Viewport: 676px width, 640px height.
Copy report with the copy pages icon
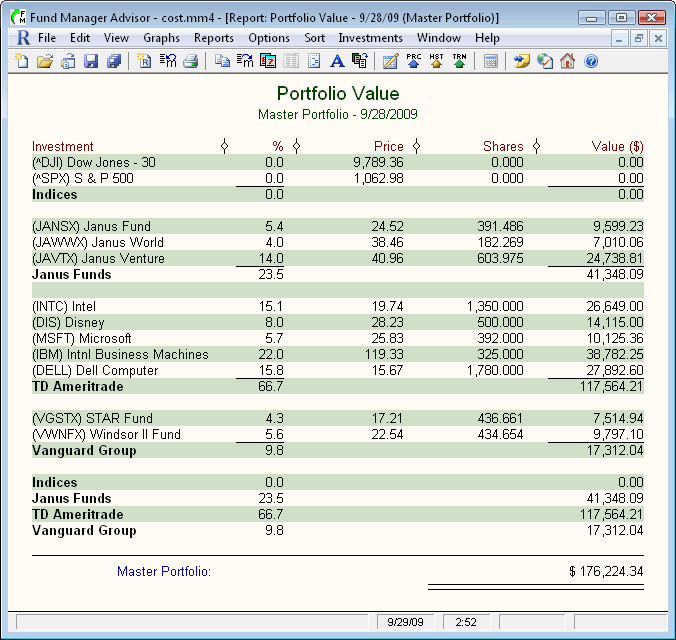click(x=222, y=61)
